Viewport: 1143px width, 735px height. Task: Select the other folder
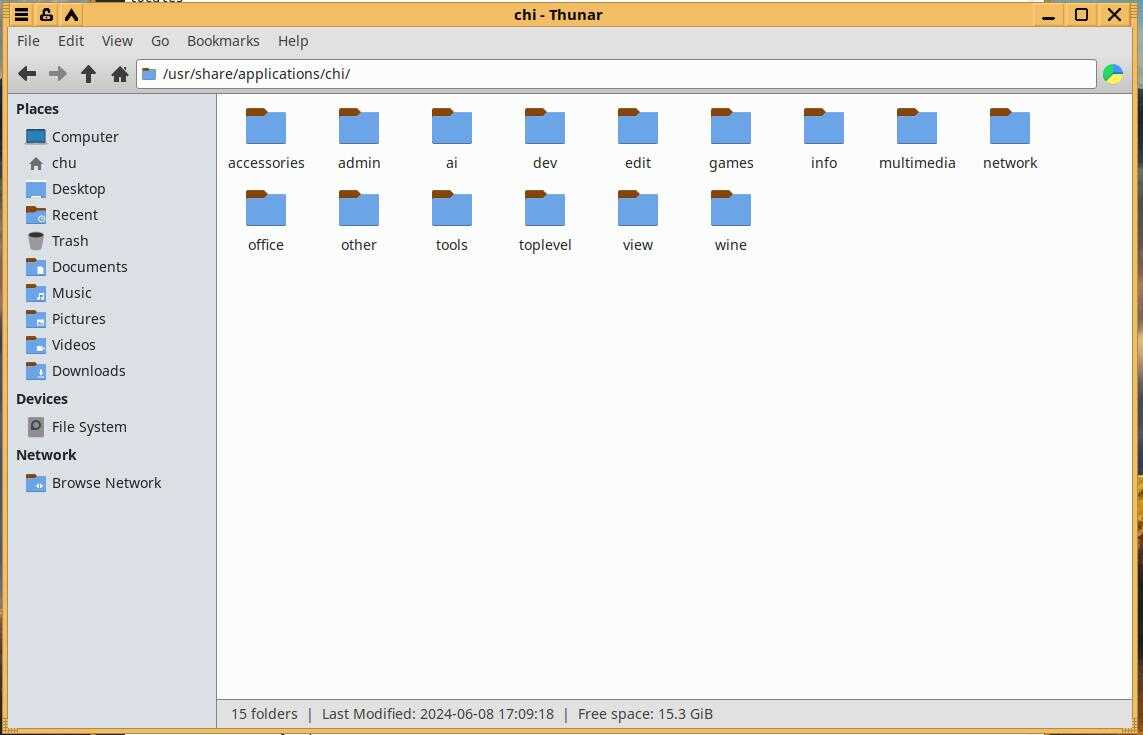click(x=359, y=208)
